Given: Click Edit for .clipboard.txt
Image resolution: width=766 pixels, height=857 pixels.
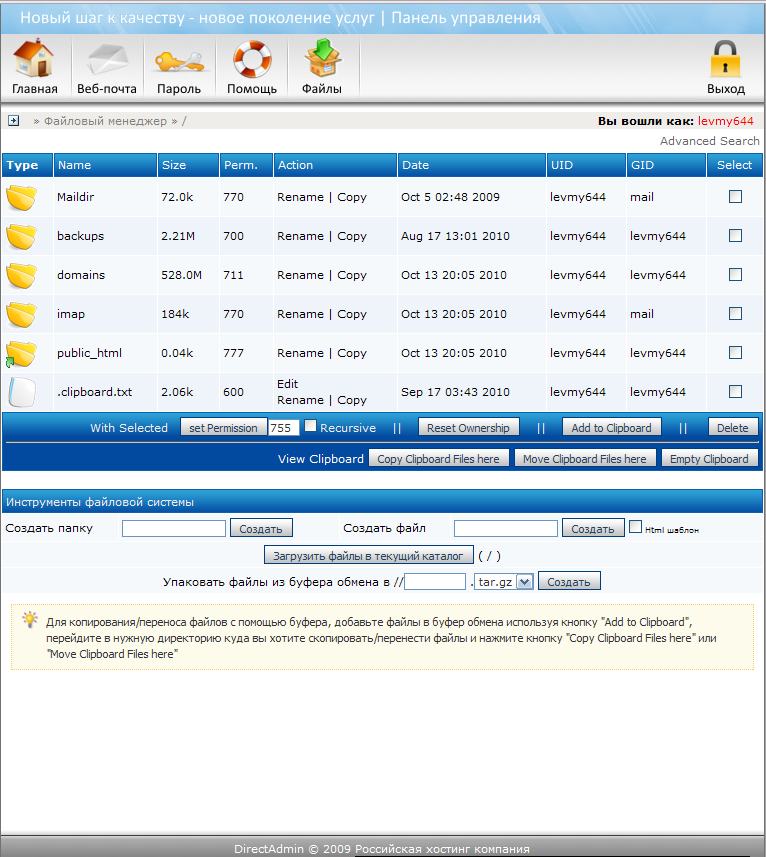Looking at the screenshot, I should [287, 384].
